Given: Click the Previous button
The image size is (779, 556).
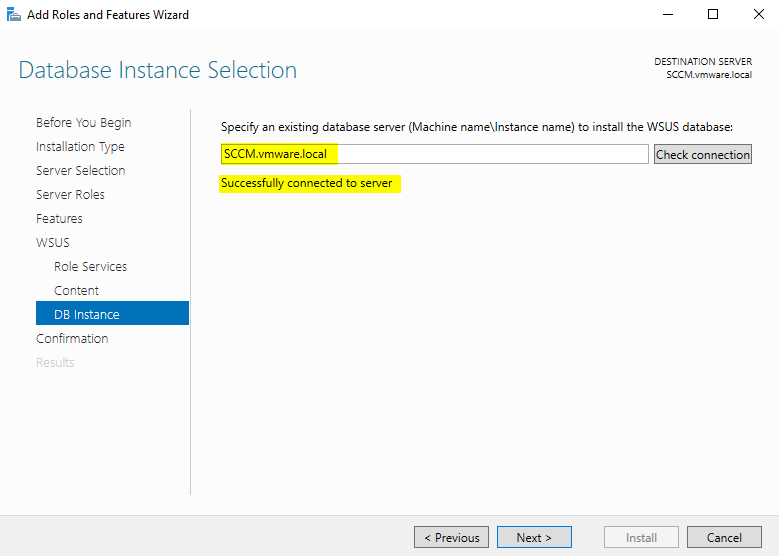Looking at the screenshot, I should pyautogui.click(x=452, y=537).
